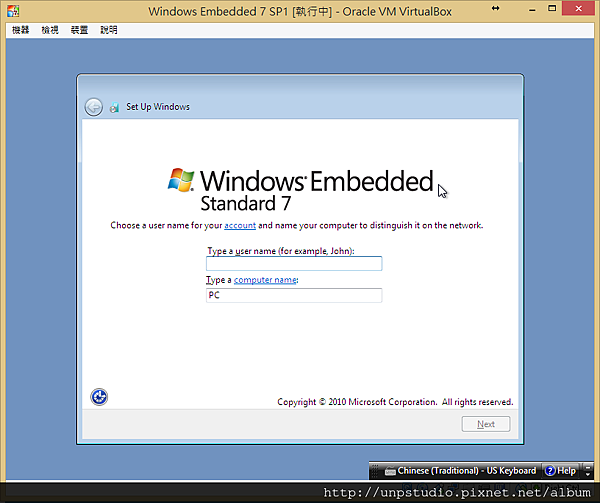Click the Set Up Windows title icon
Image resolution: width=600 pixels, height=503 pixels.
(x=114, y=107)
